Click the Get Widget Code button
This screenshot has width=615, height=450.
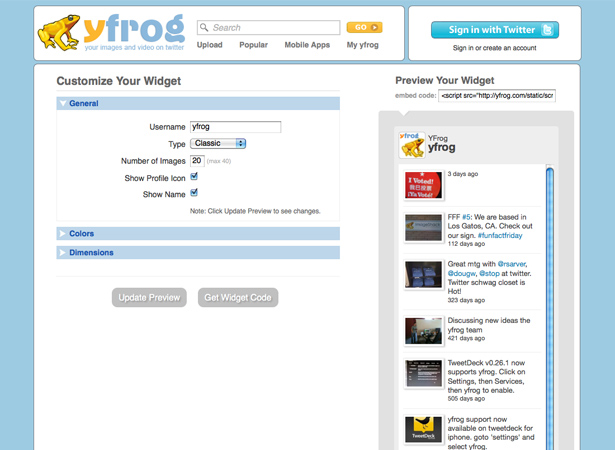pos(238,297)
